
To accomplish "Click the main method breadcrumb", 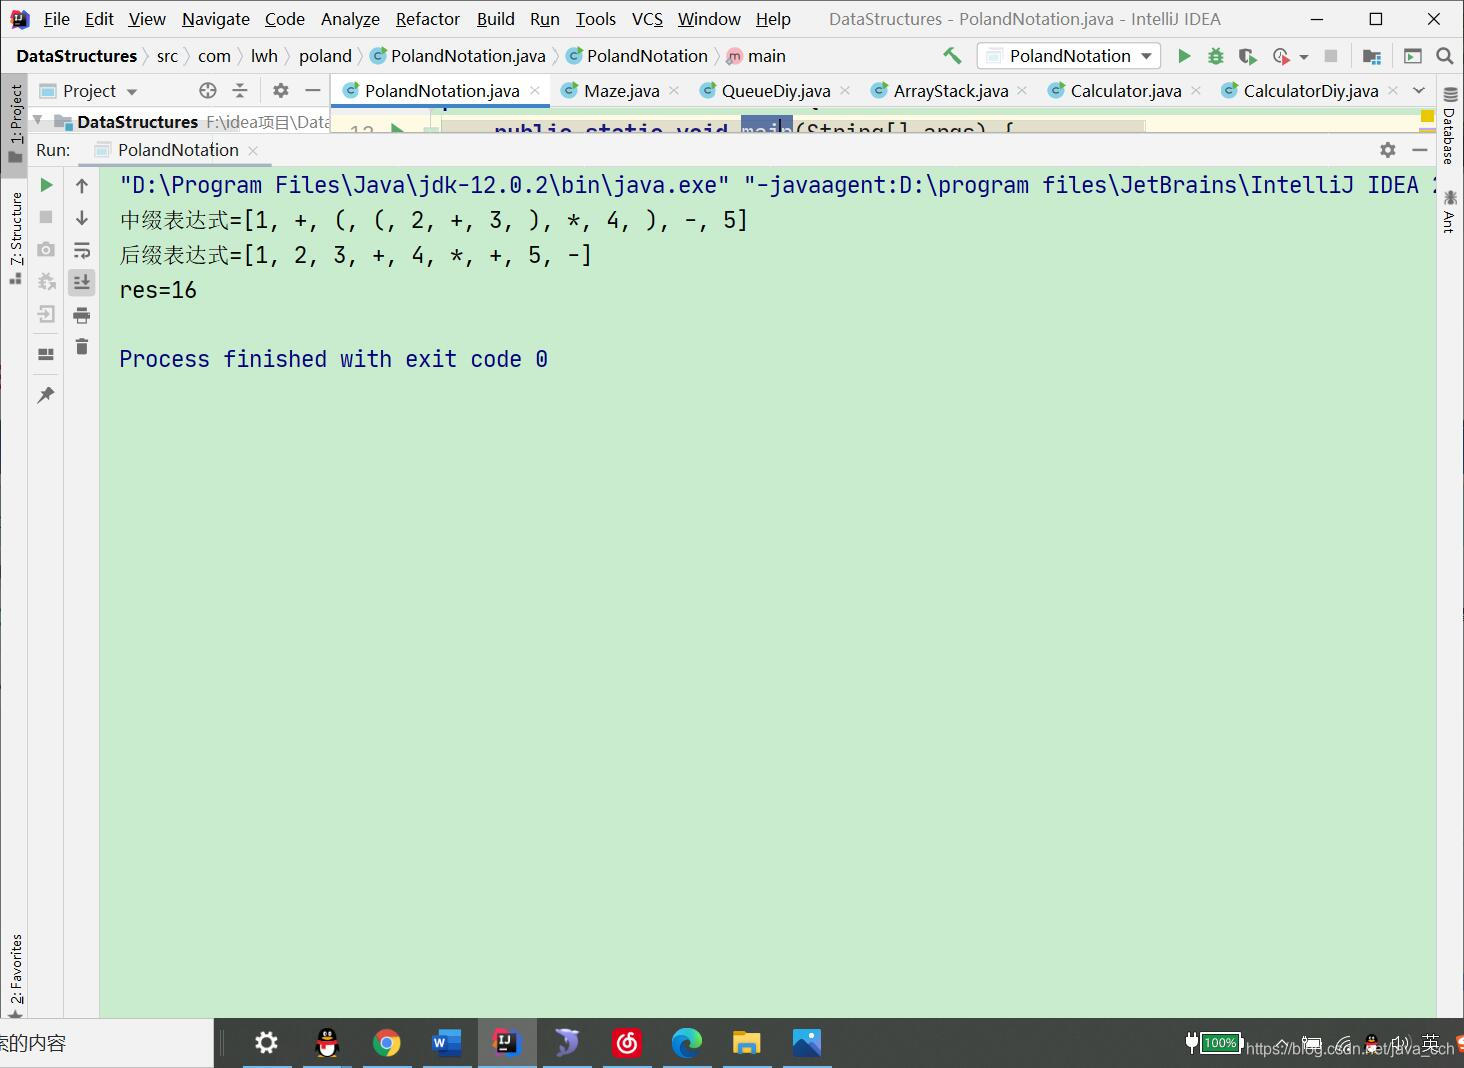I will 757,56.
